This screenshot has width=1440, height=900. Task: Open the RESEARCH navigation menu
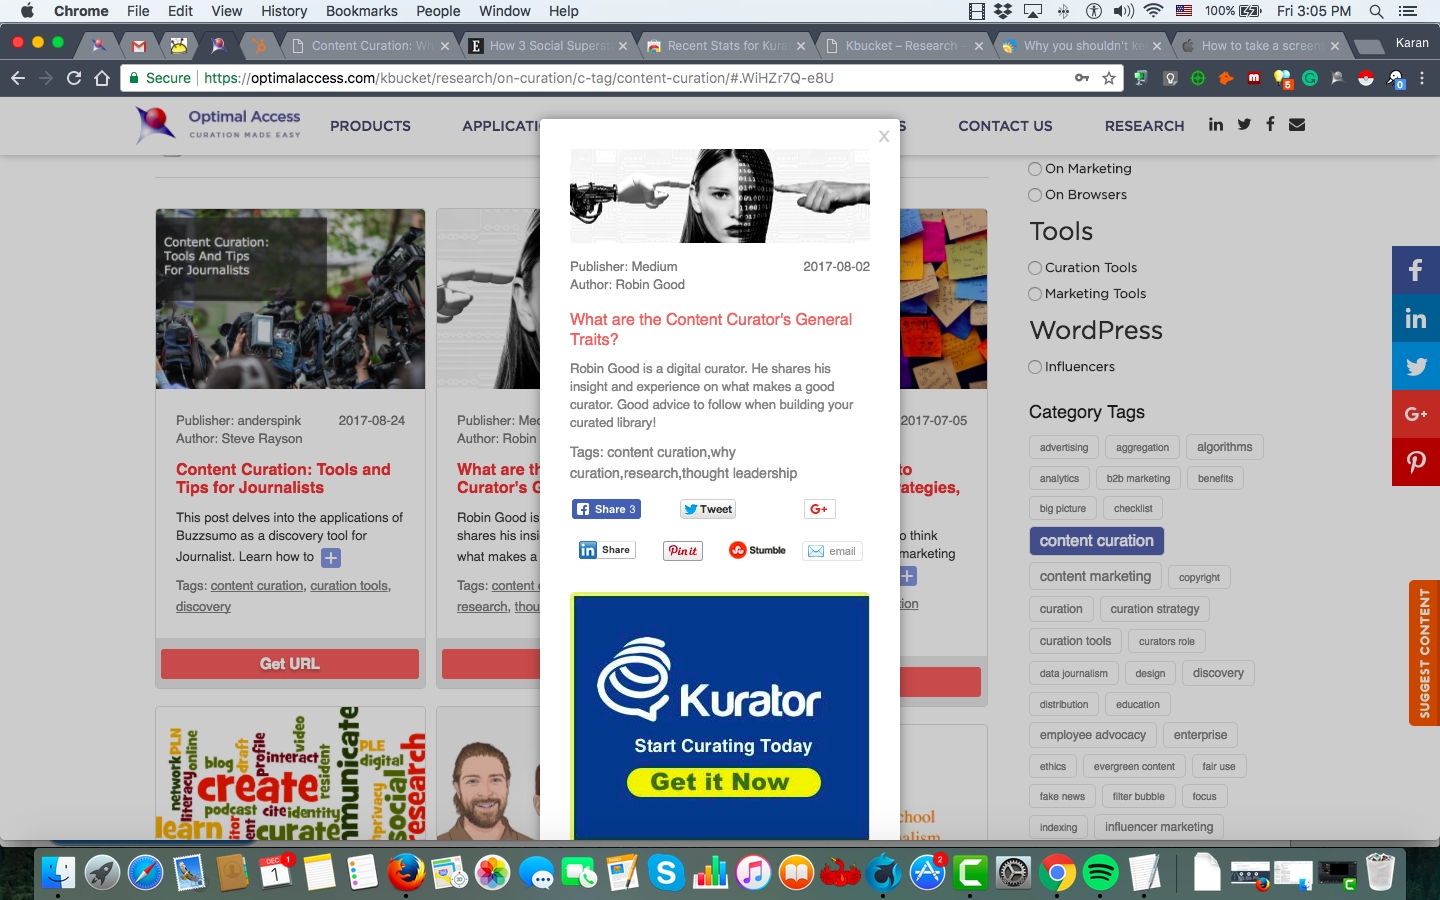point(1144,126)
